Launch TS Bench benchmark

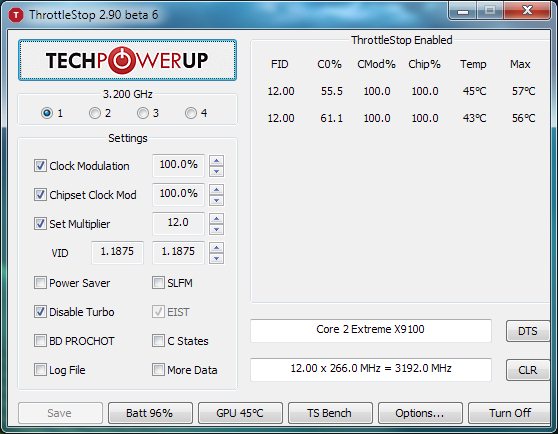pyautogui.click(x=330, y=413)
